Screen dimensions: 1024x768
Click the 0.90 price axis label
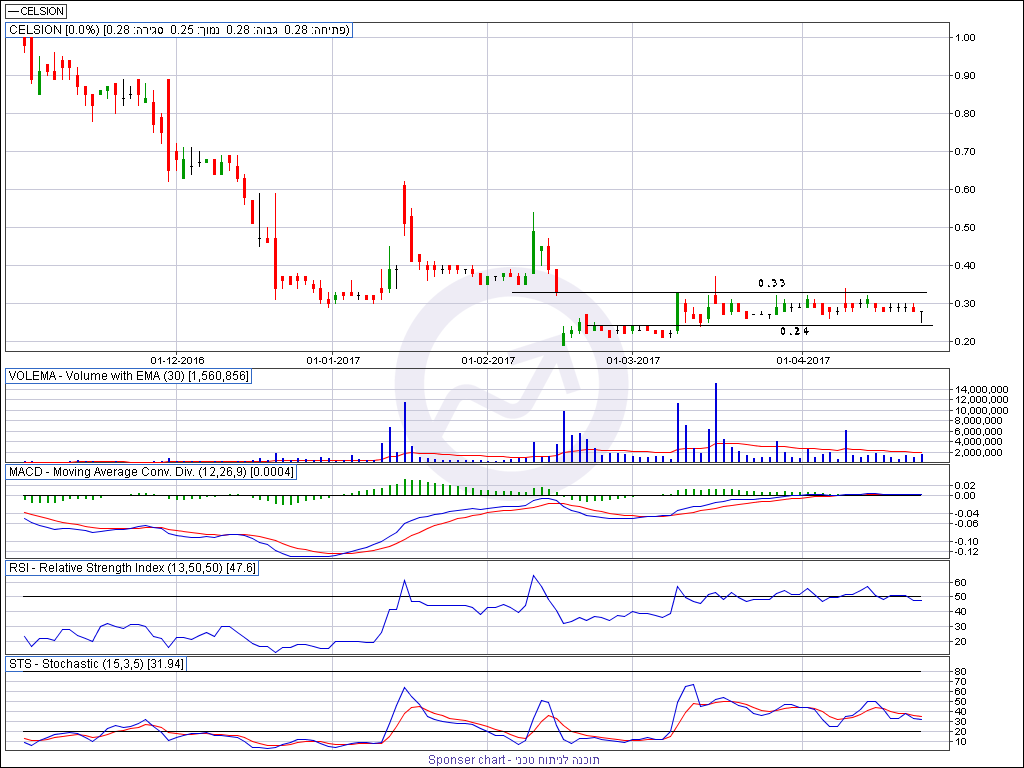pyautogui.click(x=965, y=76)
